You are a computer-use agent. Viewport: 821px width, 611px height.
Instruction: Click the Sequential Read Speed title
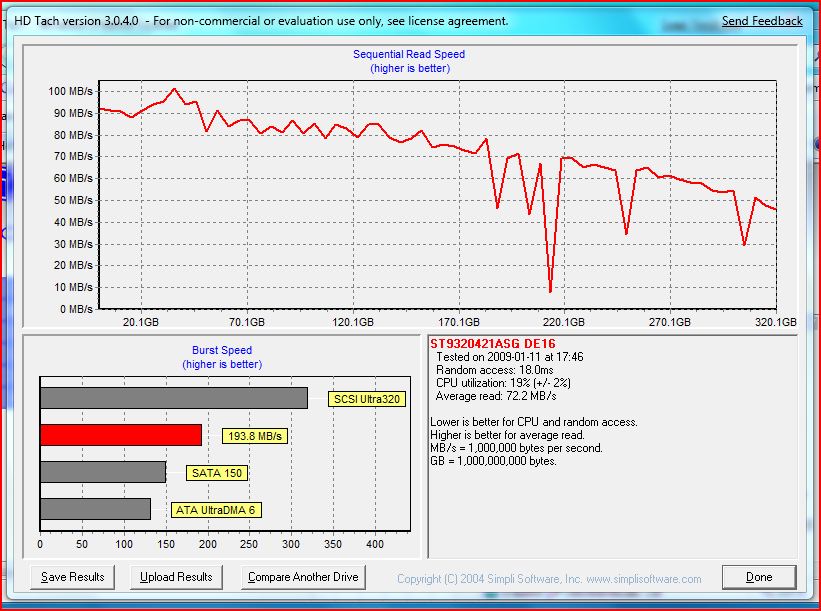pyautogui.click(x=409, y=54)
